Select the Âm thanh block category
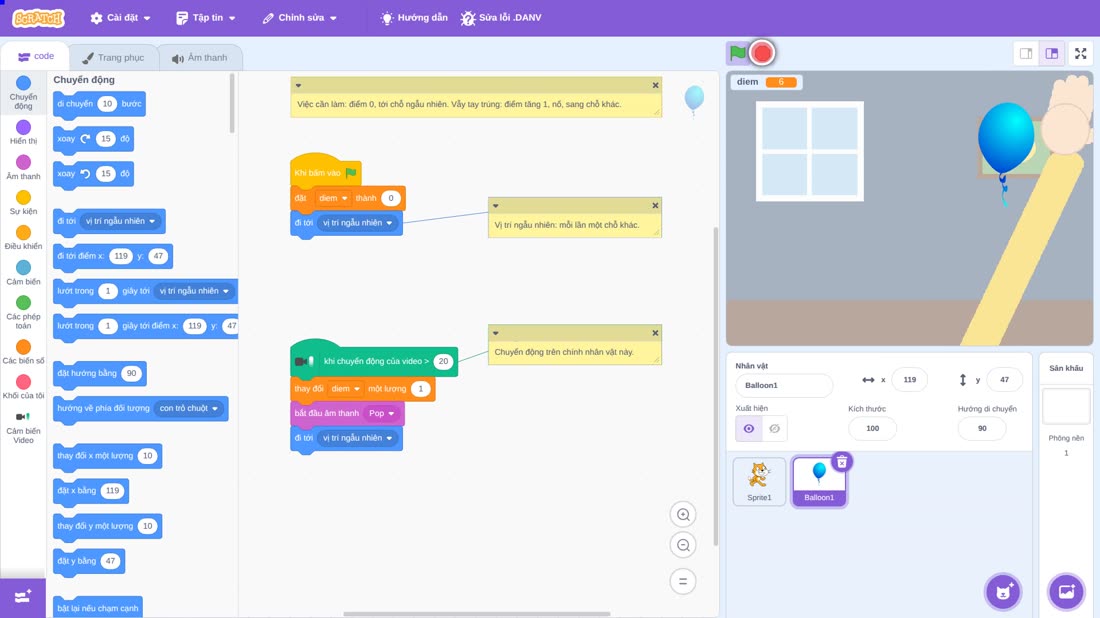The image size is (1100, 618). [23, 167]
